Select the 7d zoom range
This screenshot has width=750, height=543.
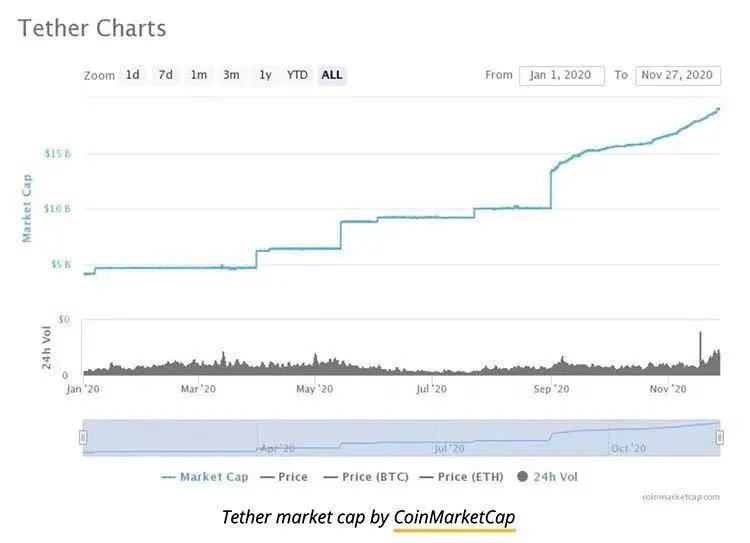166,75
